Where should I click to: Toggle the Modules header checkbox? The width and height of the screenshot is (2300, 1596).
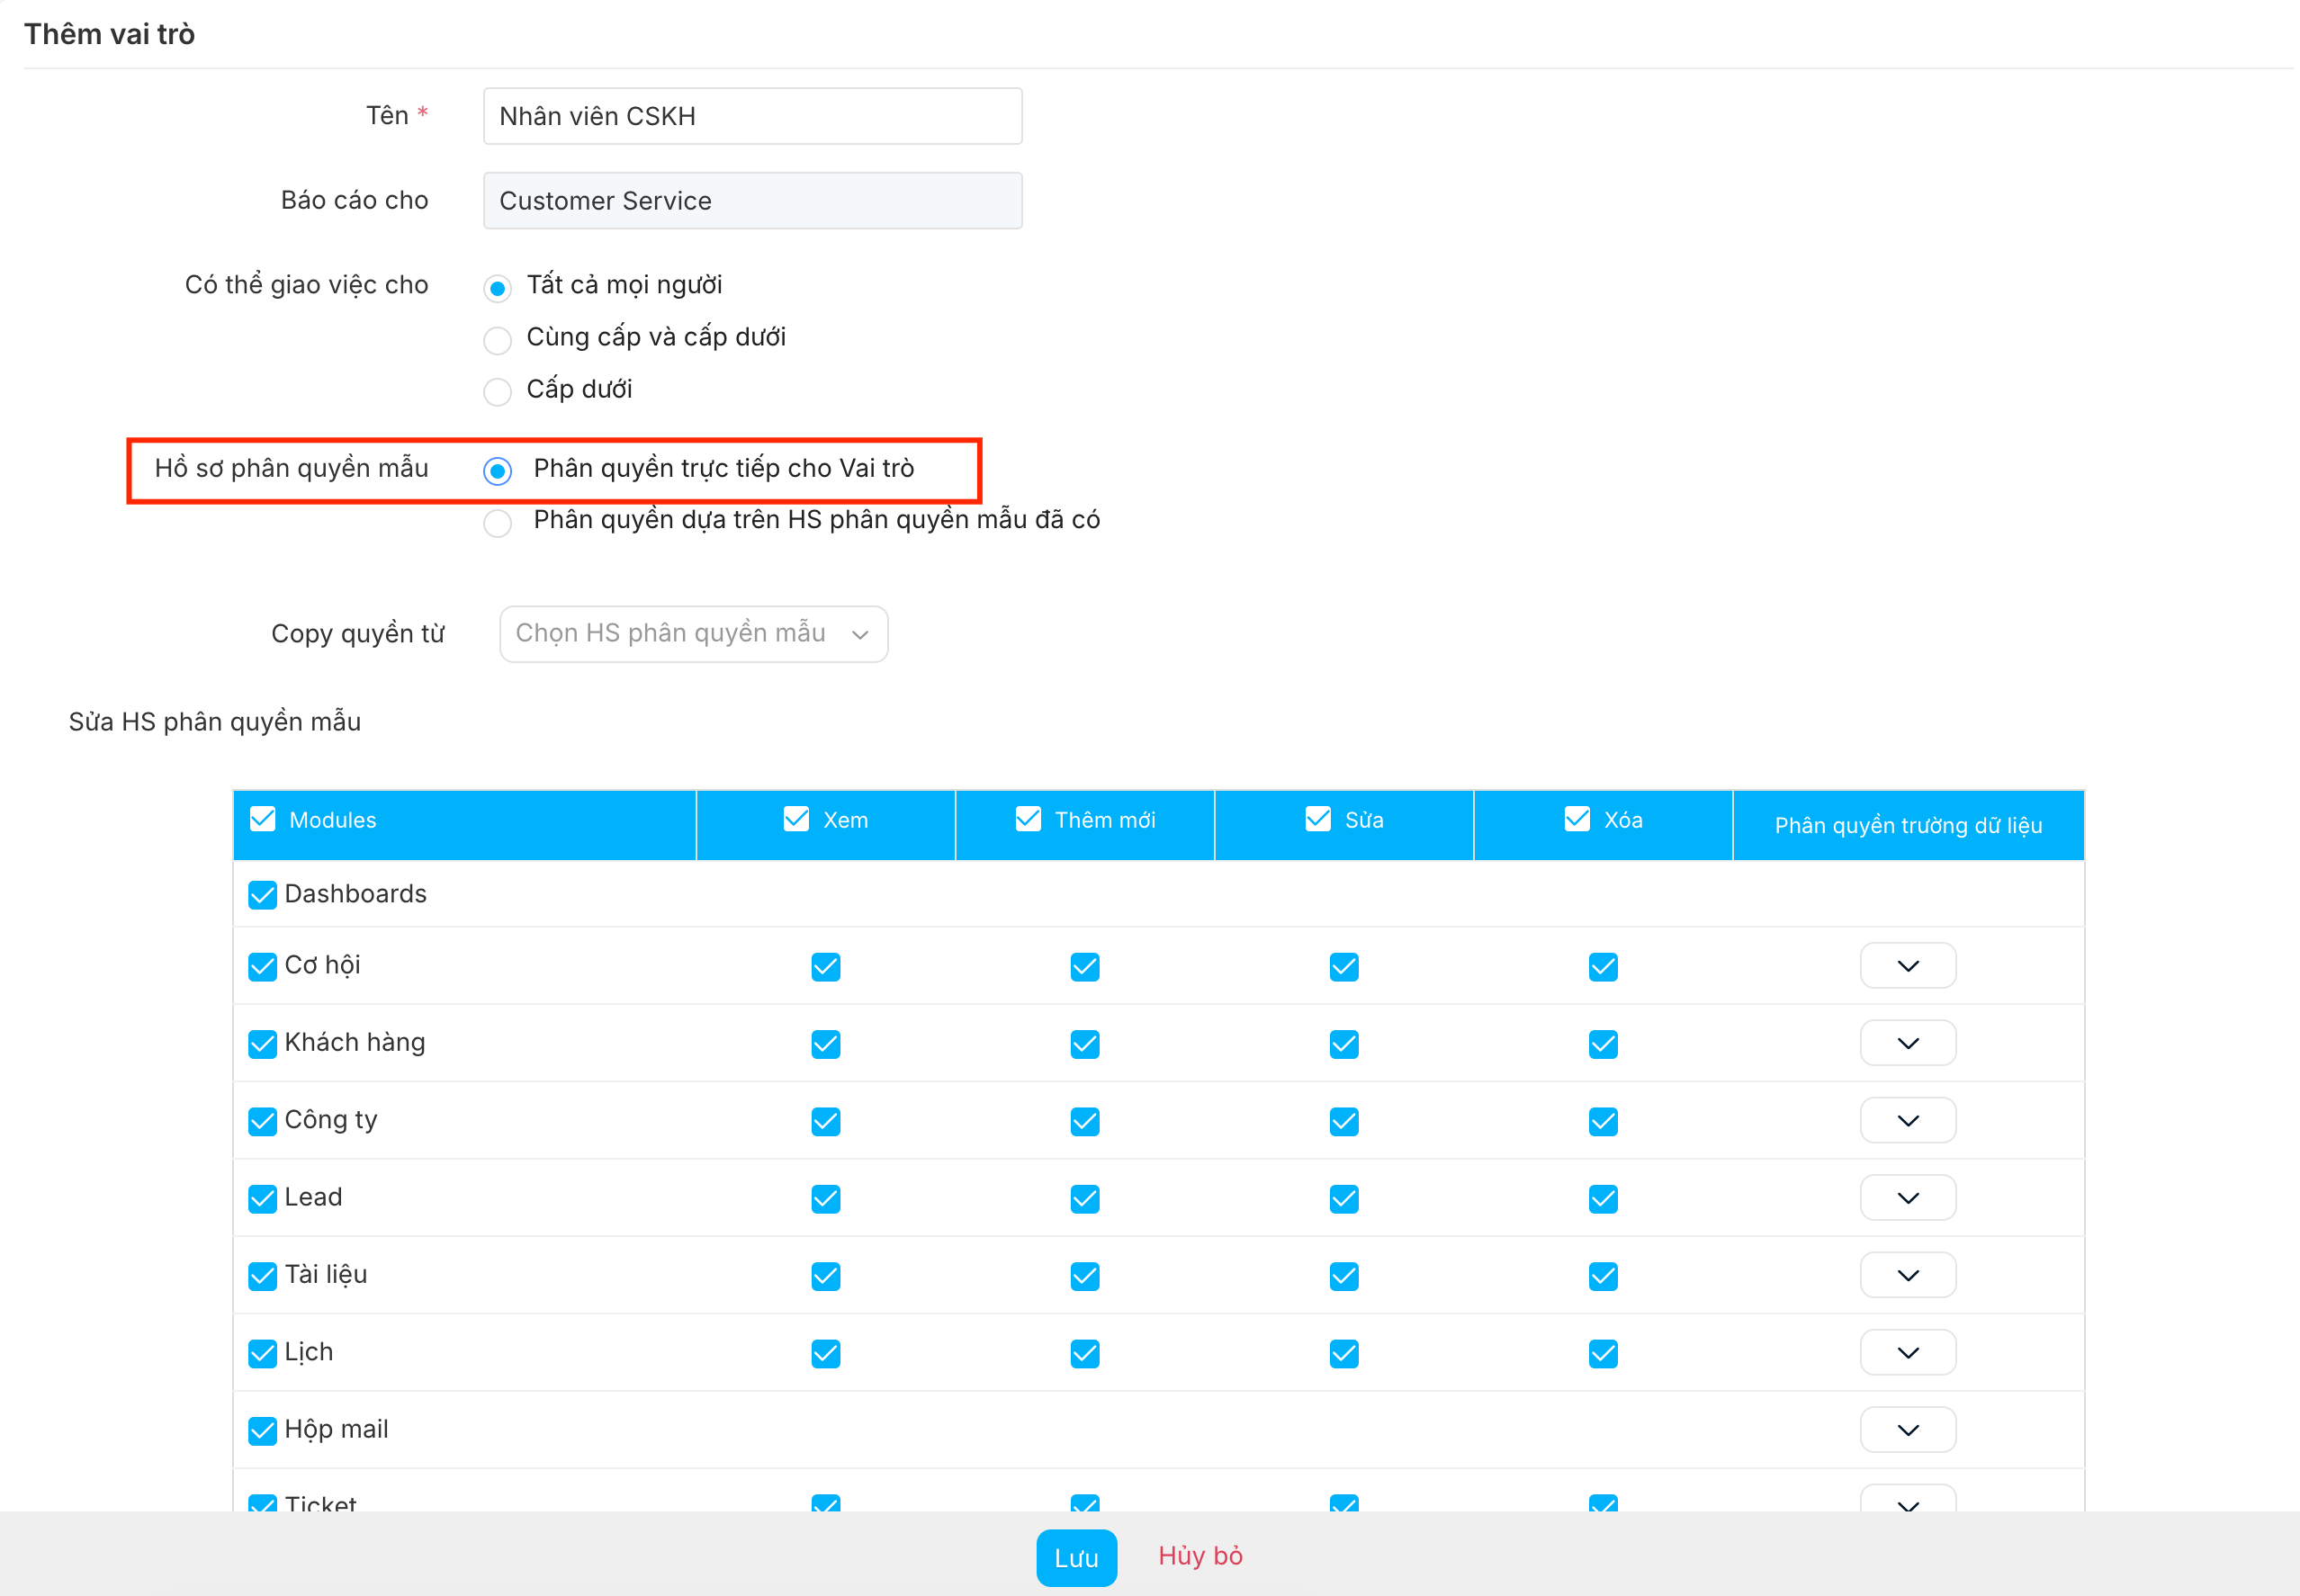pyautogui.click(x=262, y=819)
